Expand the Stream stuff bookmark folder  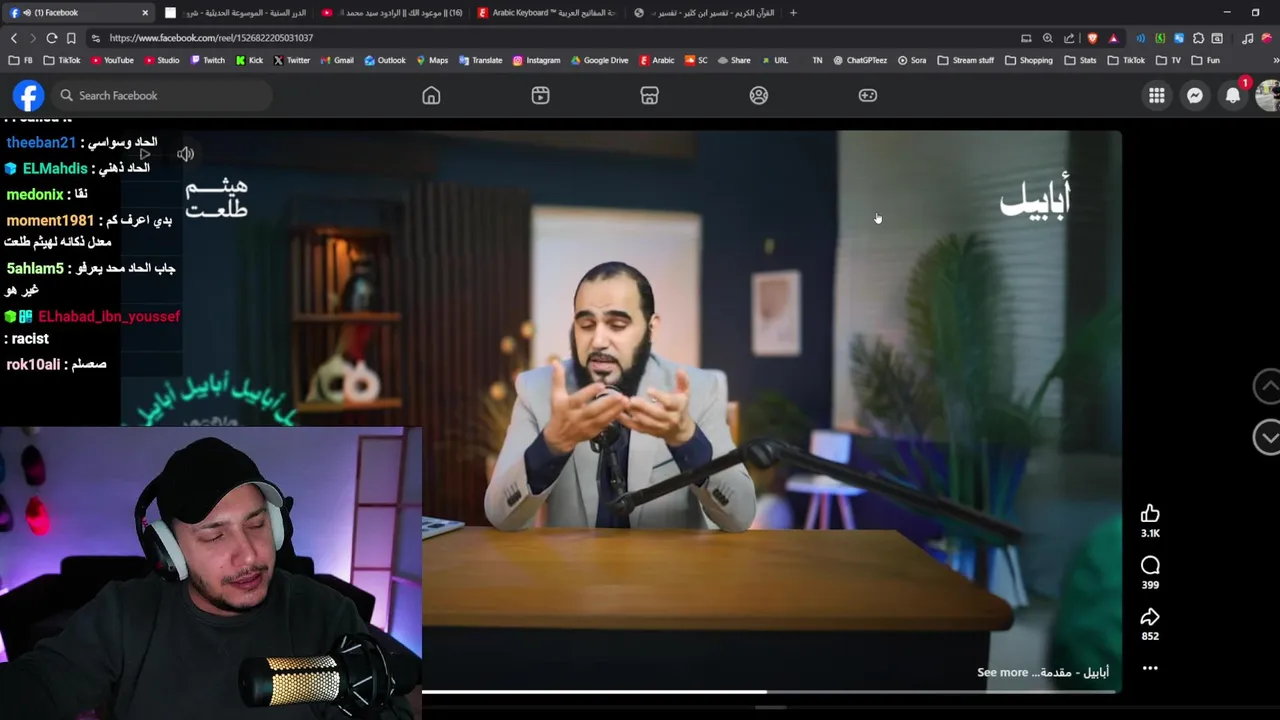[x=965, y=60]
